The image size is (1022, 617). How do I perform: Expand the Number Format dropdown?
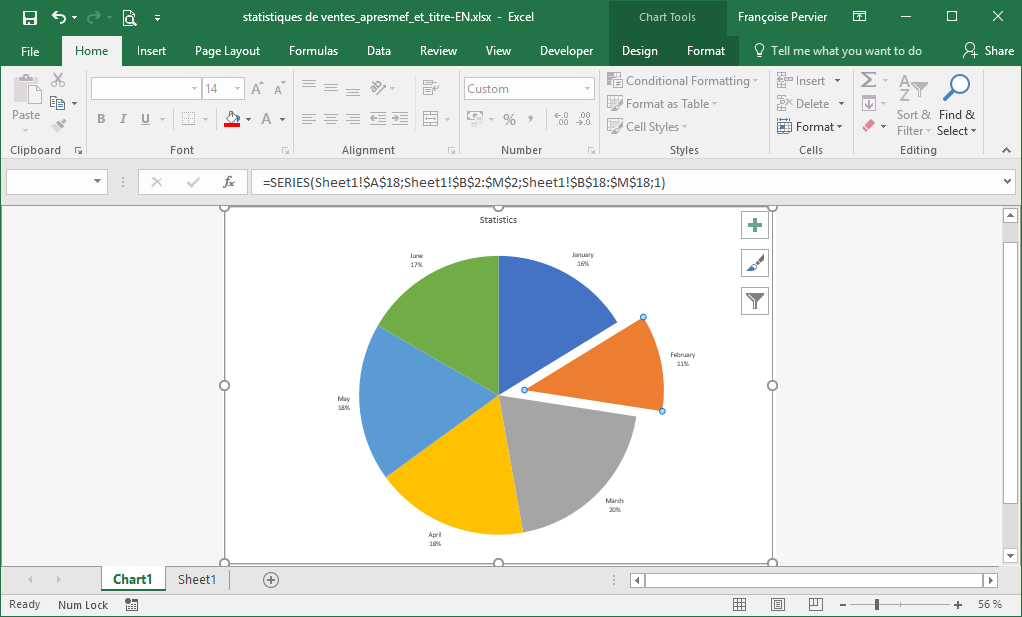(588, 89)
